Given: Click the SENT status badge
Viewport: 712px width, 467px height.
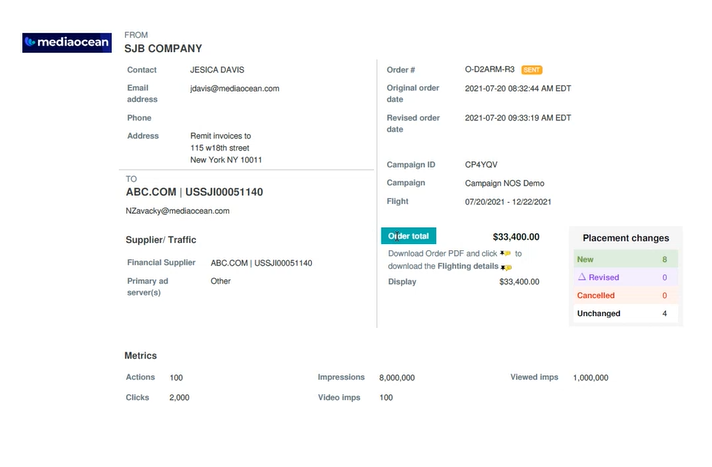Looking at the screenshot, I should click(532, 70).
